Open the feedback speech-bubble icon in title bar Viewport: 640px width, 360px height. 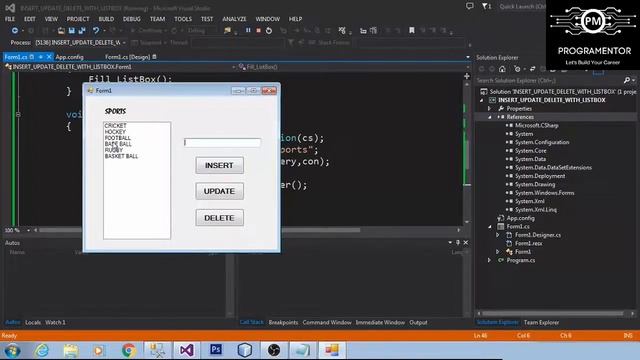click(470, 6)
